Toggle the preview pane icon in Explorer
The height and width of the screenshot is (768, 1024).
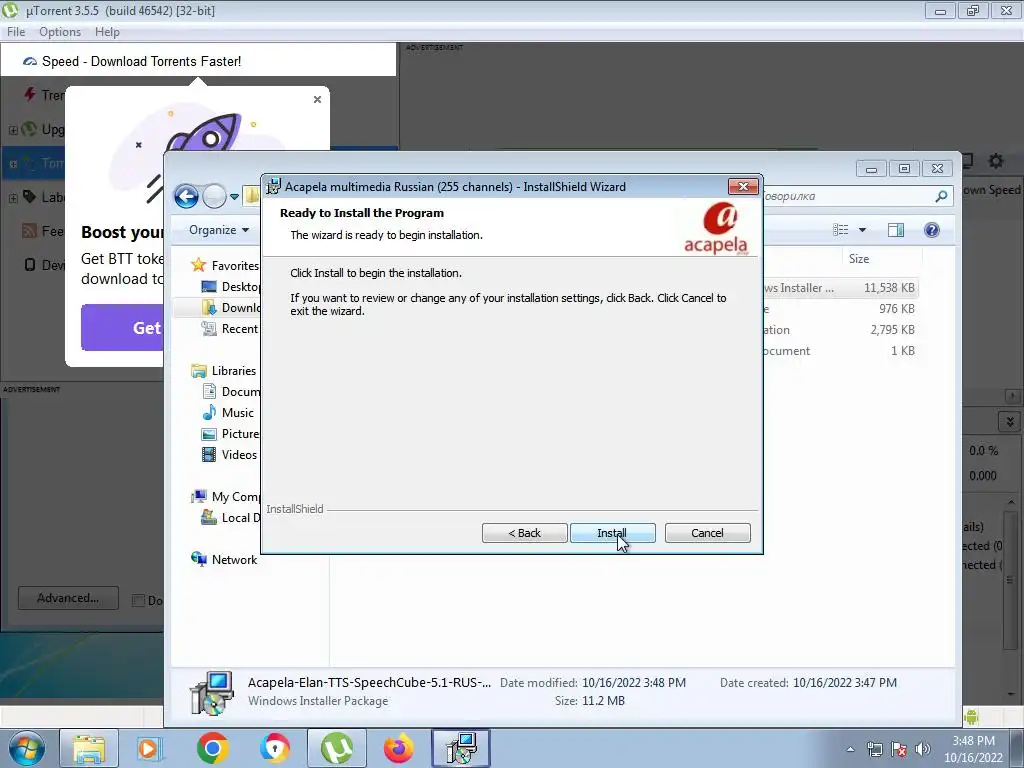(896, 230)
